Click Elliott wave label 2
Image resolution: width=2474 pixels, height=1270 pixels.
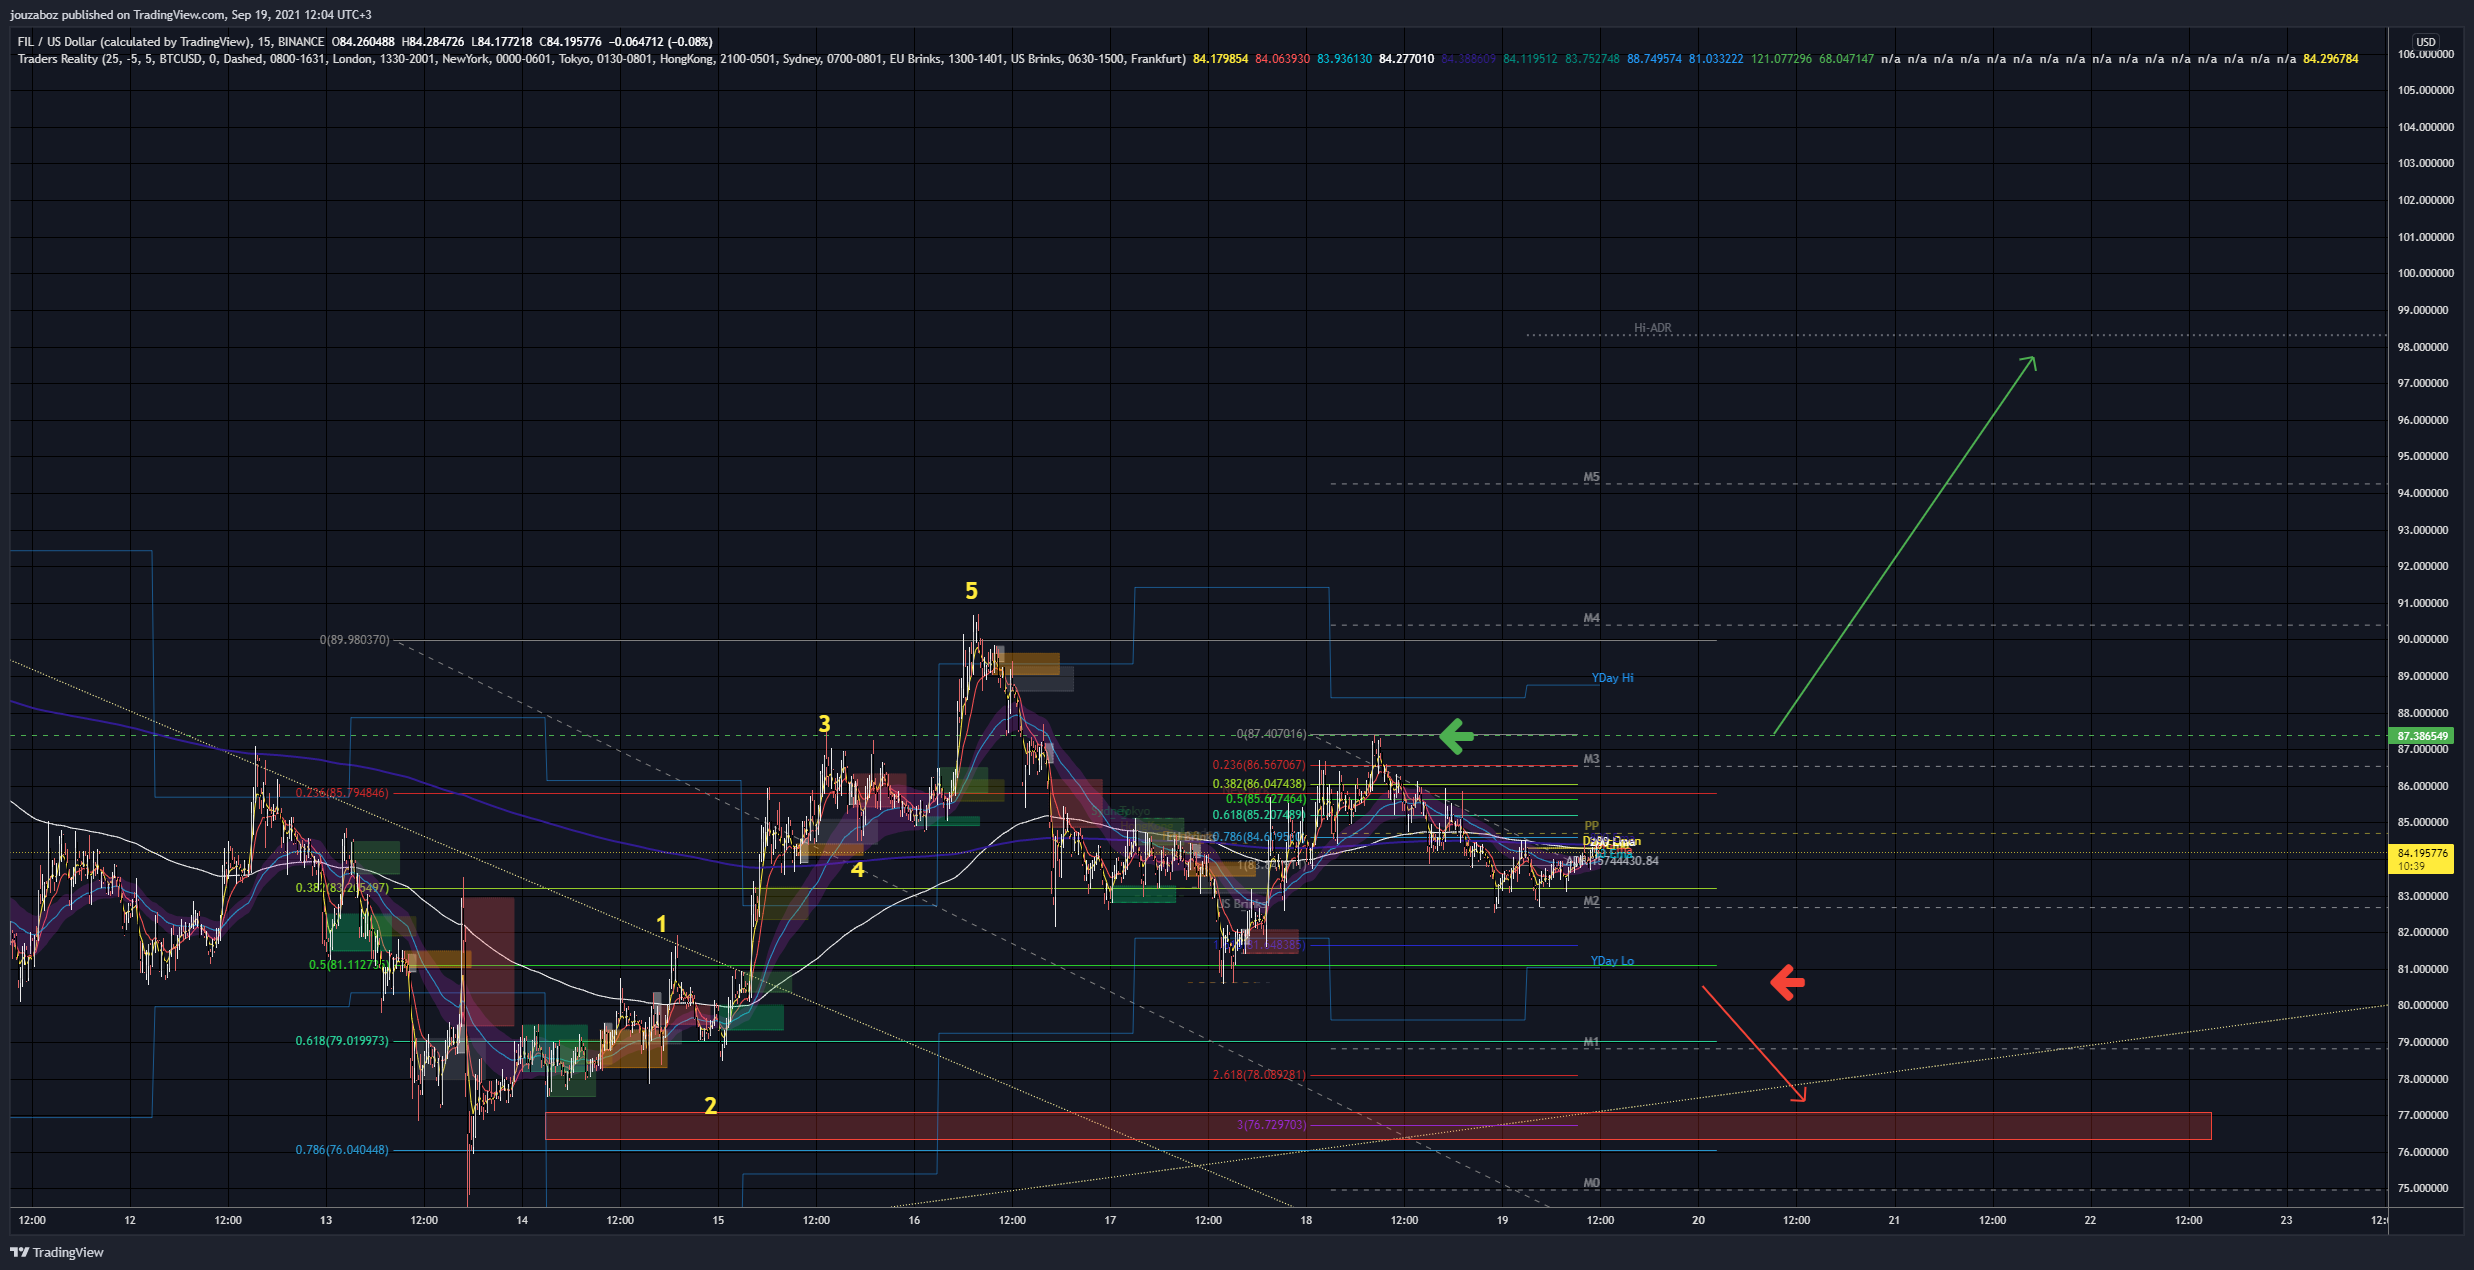coord(710,1106)
